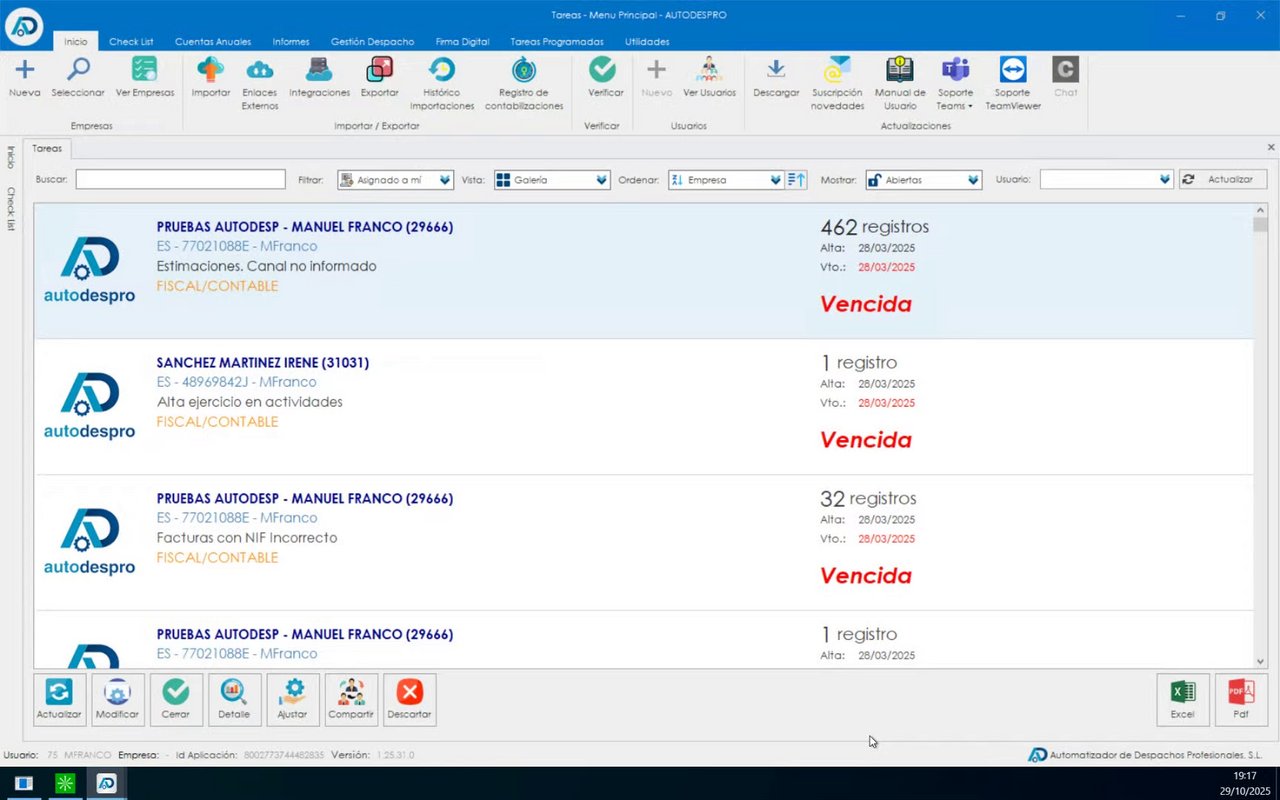Select task 'Facturas con NIF Incorrecto'
This screenshot has width=1280, height=800.
click(x=644, y=543)
